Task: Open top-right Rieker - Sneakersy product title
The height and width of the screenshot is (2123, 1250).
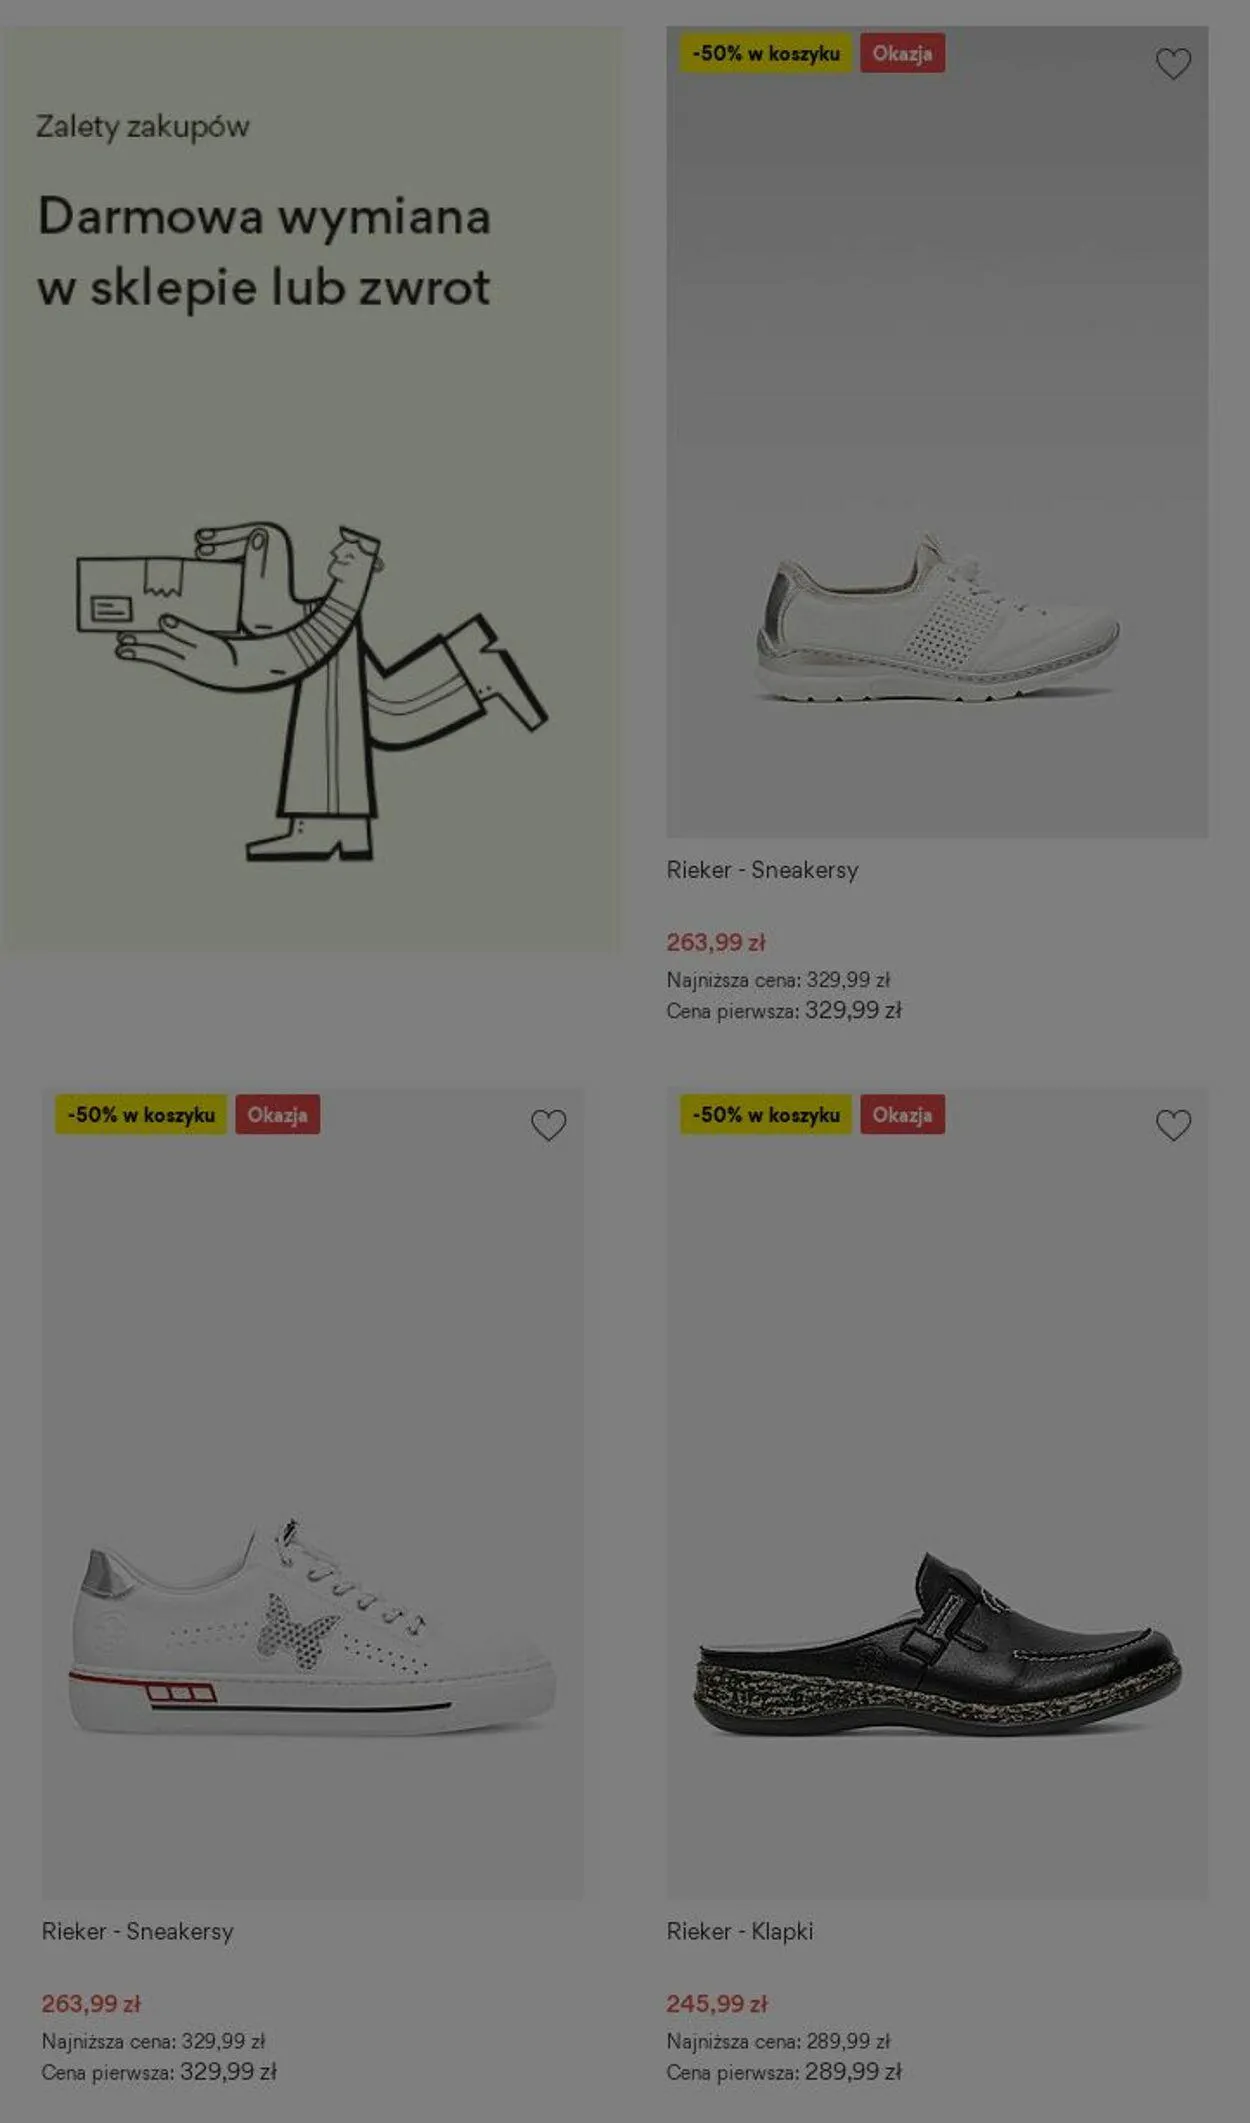Action: [762, 870]
